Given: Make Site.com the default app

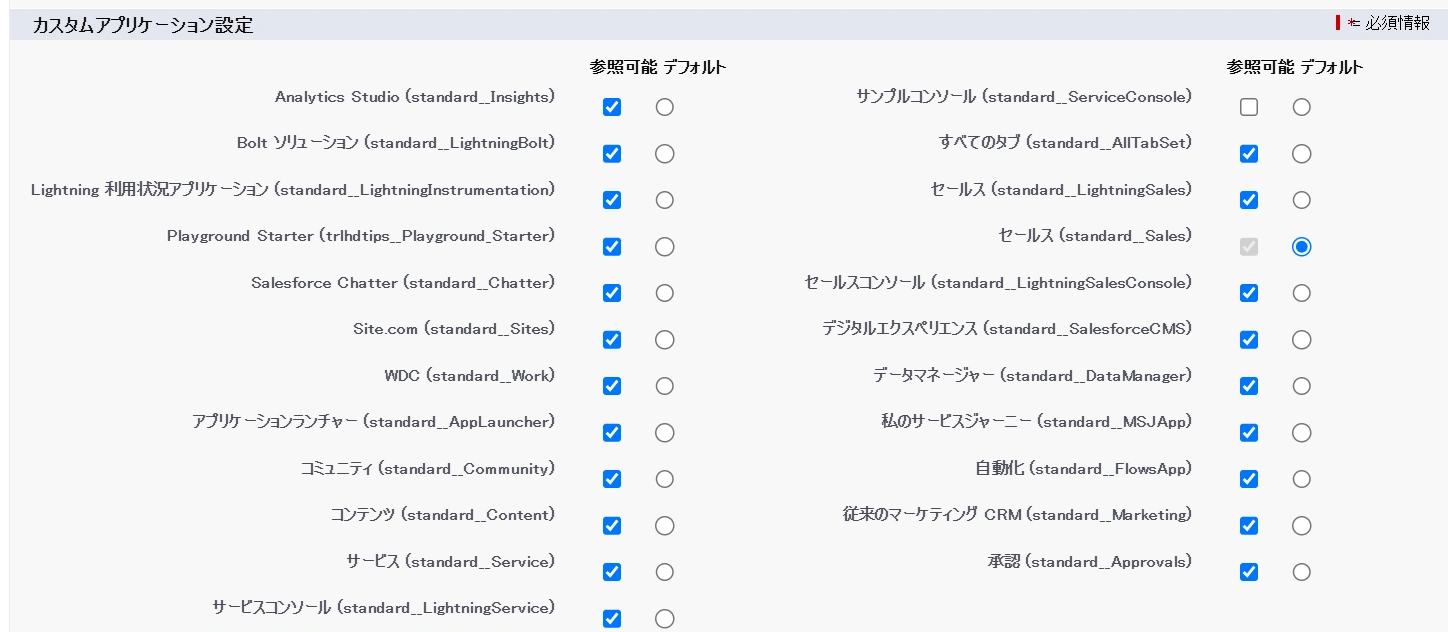Looking at the screenshot, I should pyautogui.click(x=665, y=340).
